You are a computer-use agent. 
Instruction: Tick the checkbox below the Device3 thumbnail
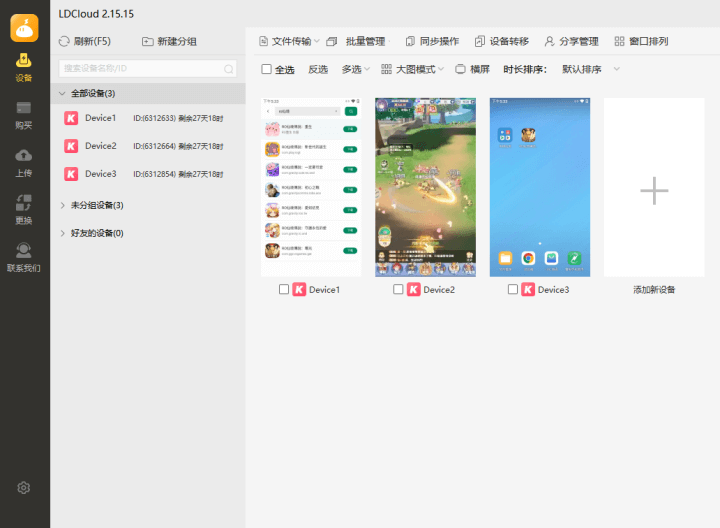(x=513, y=289)
